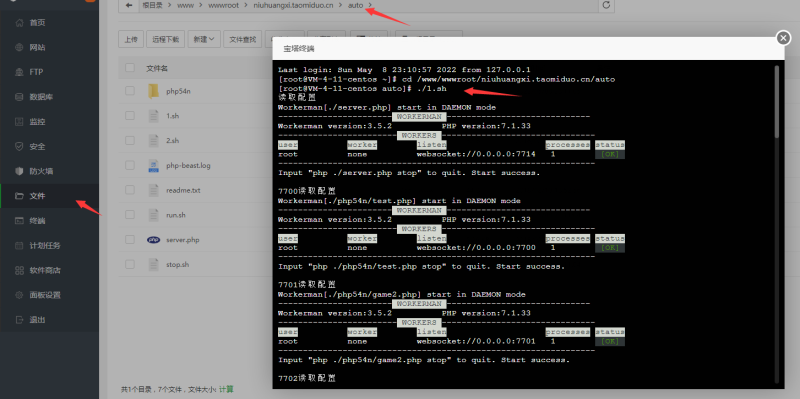Viewport: 800px width, 399px height.
Task: Go back with the breadcrumb arrow
Action: [129, 5]
